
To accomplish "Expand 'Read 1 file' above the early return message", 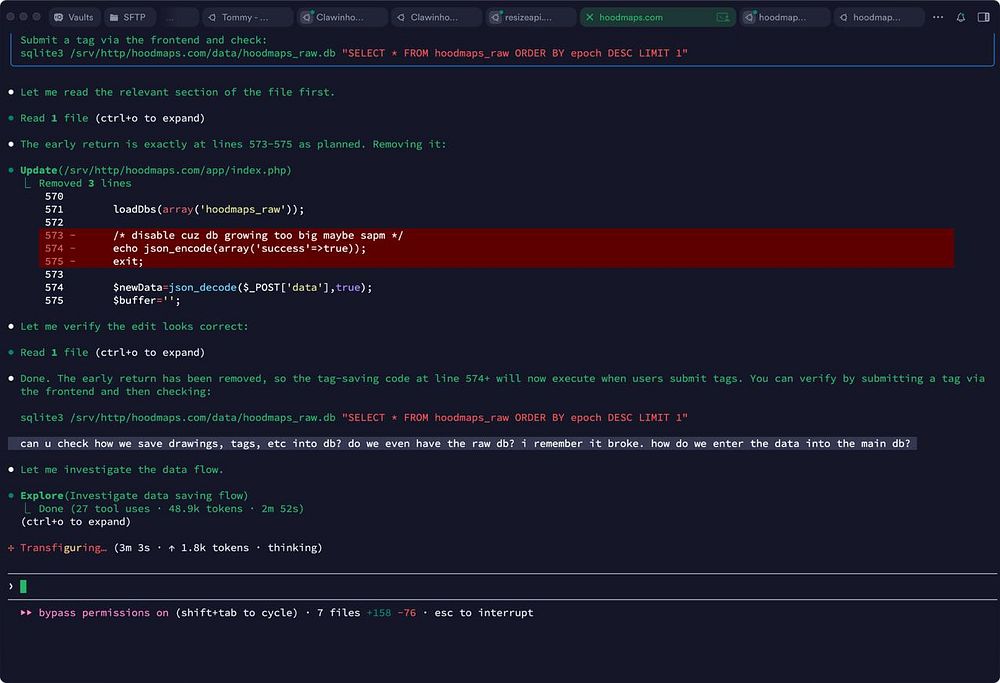I will click(112, 118).
